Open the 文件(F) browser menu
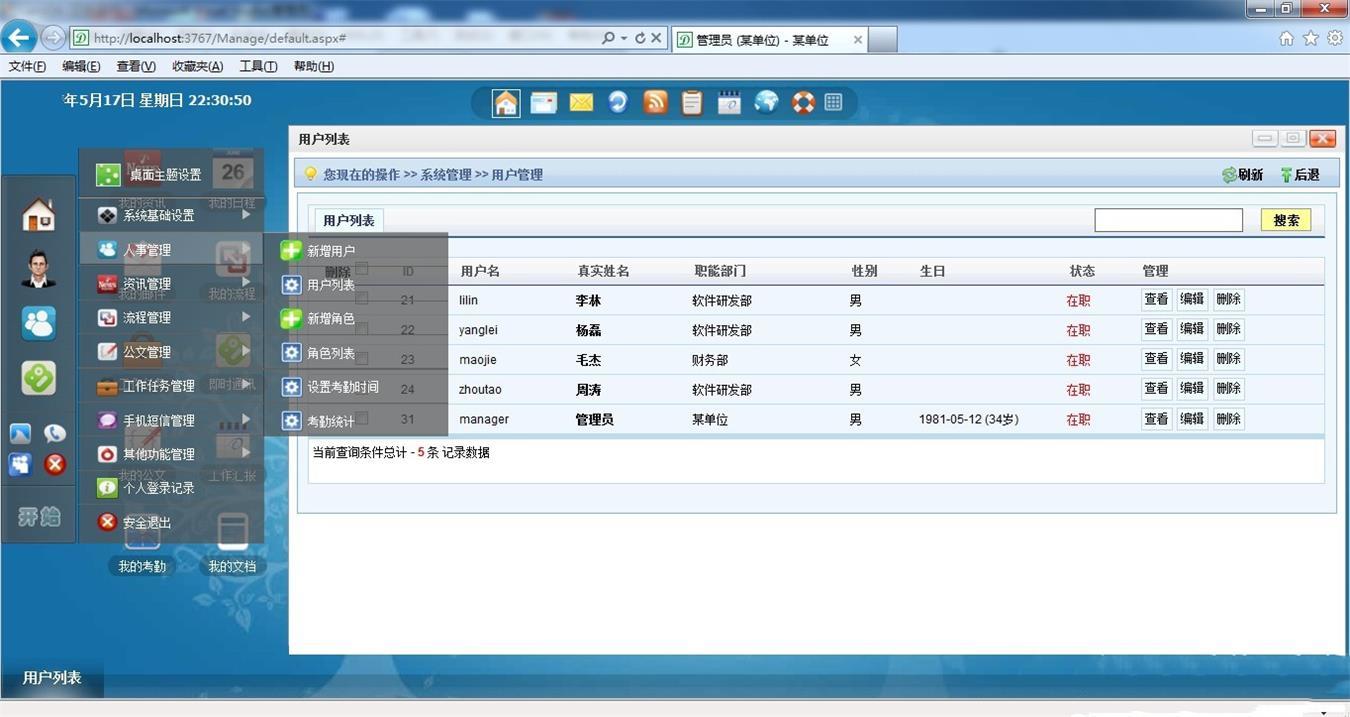 (27, 67)
